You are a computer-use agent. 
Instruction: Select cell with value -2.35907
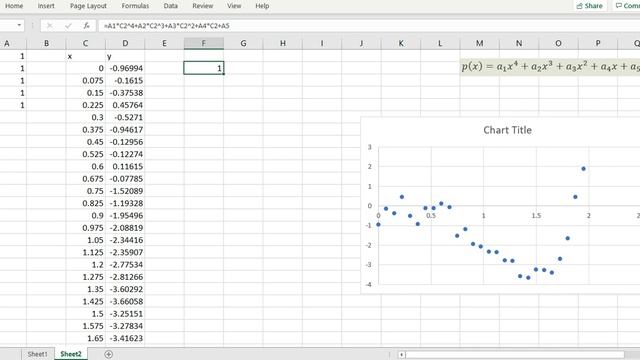[x=125, y=252]
